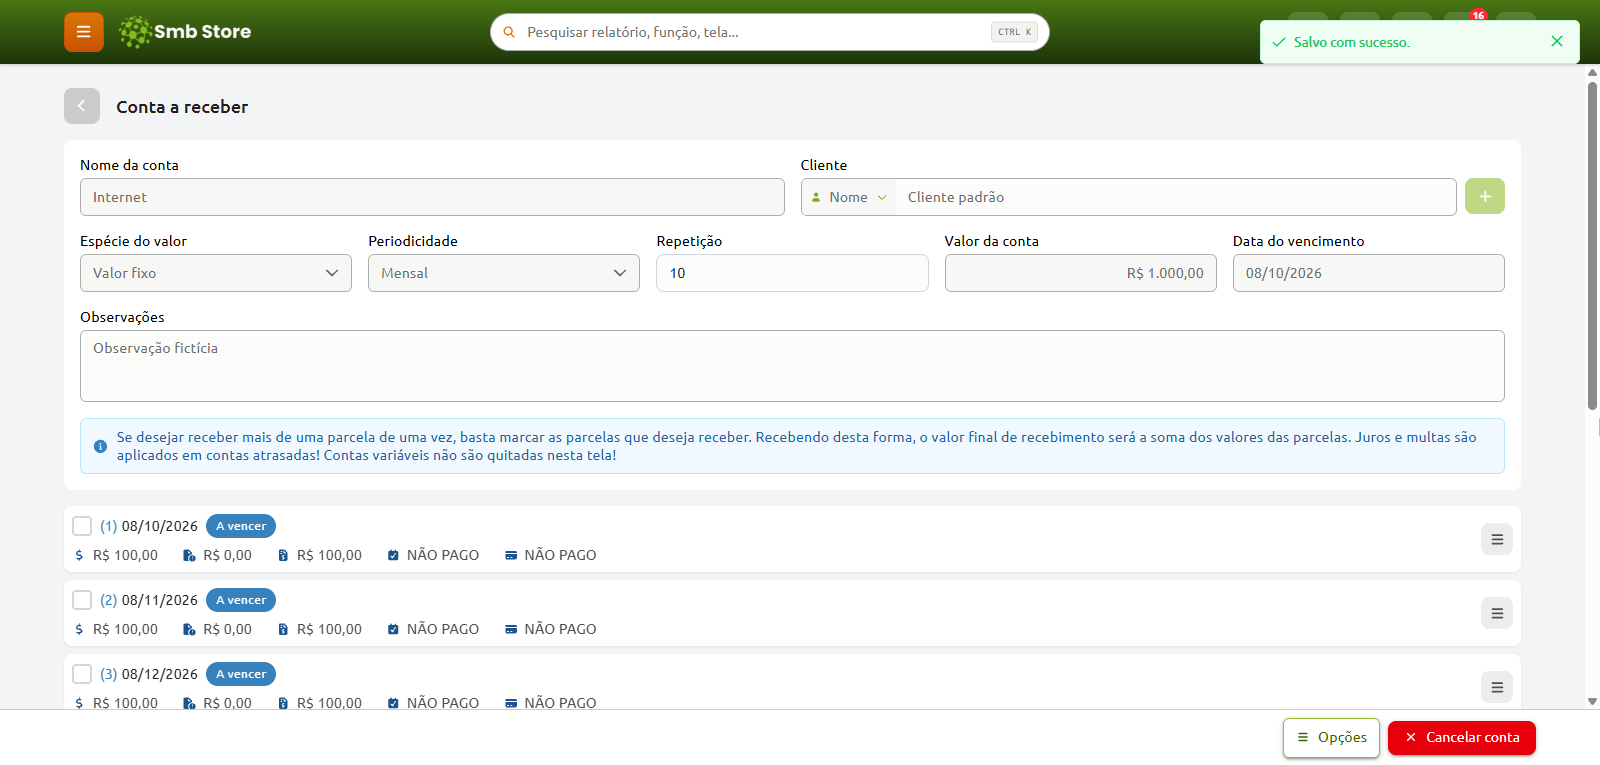Open the Opções menu

click(1332, 738)
